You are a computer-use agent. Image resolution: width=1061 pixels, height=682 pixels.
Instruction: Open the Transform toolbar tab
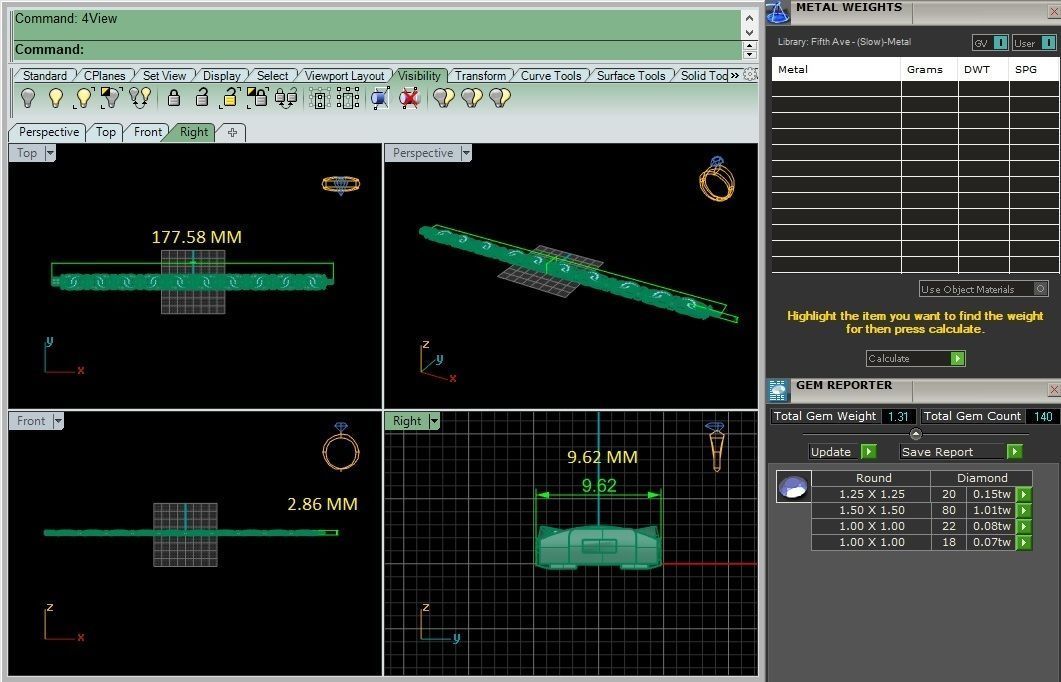coord(480,76)
